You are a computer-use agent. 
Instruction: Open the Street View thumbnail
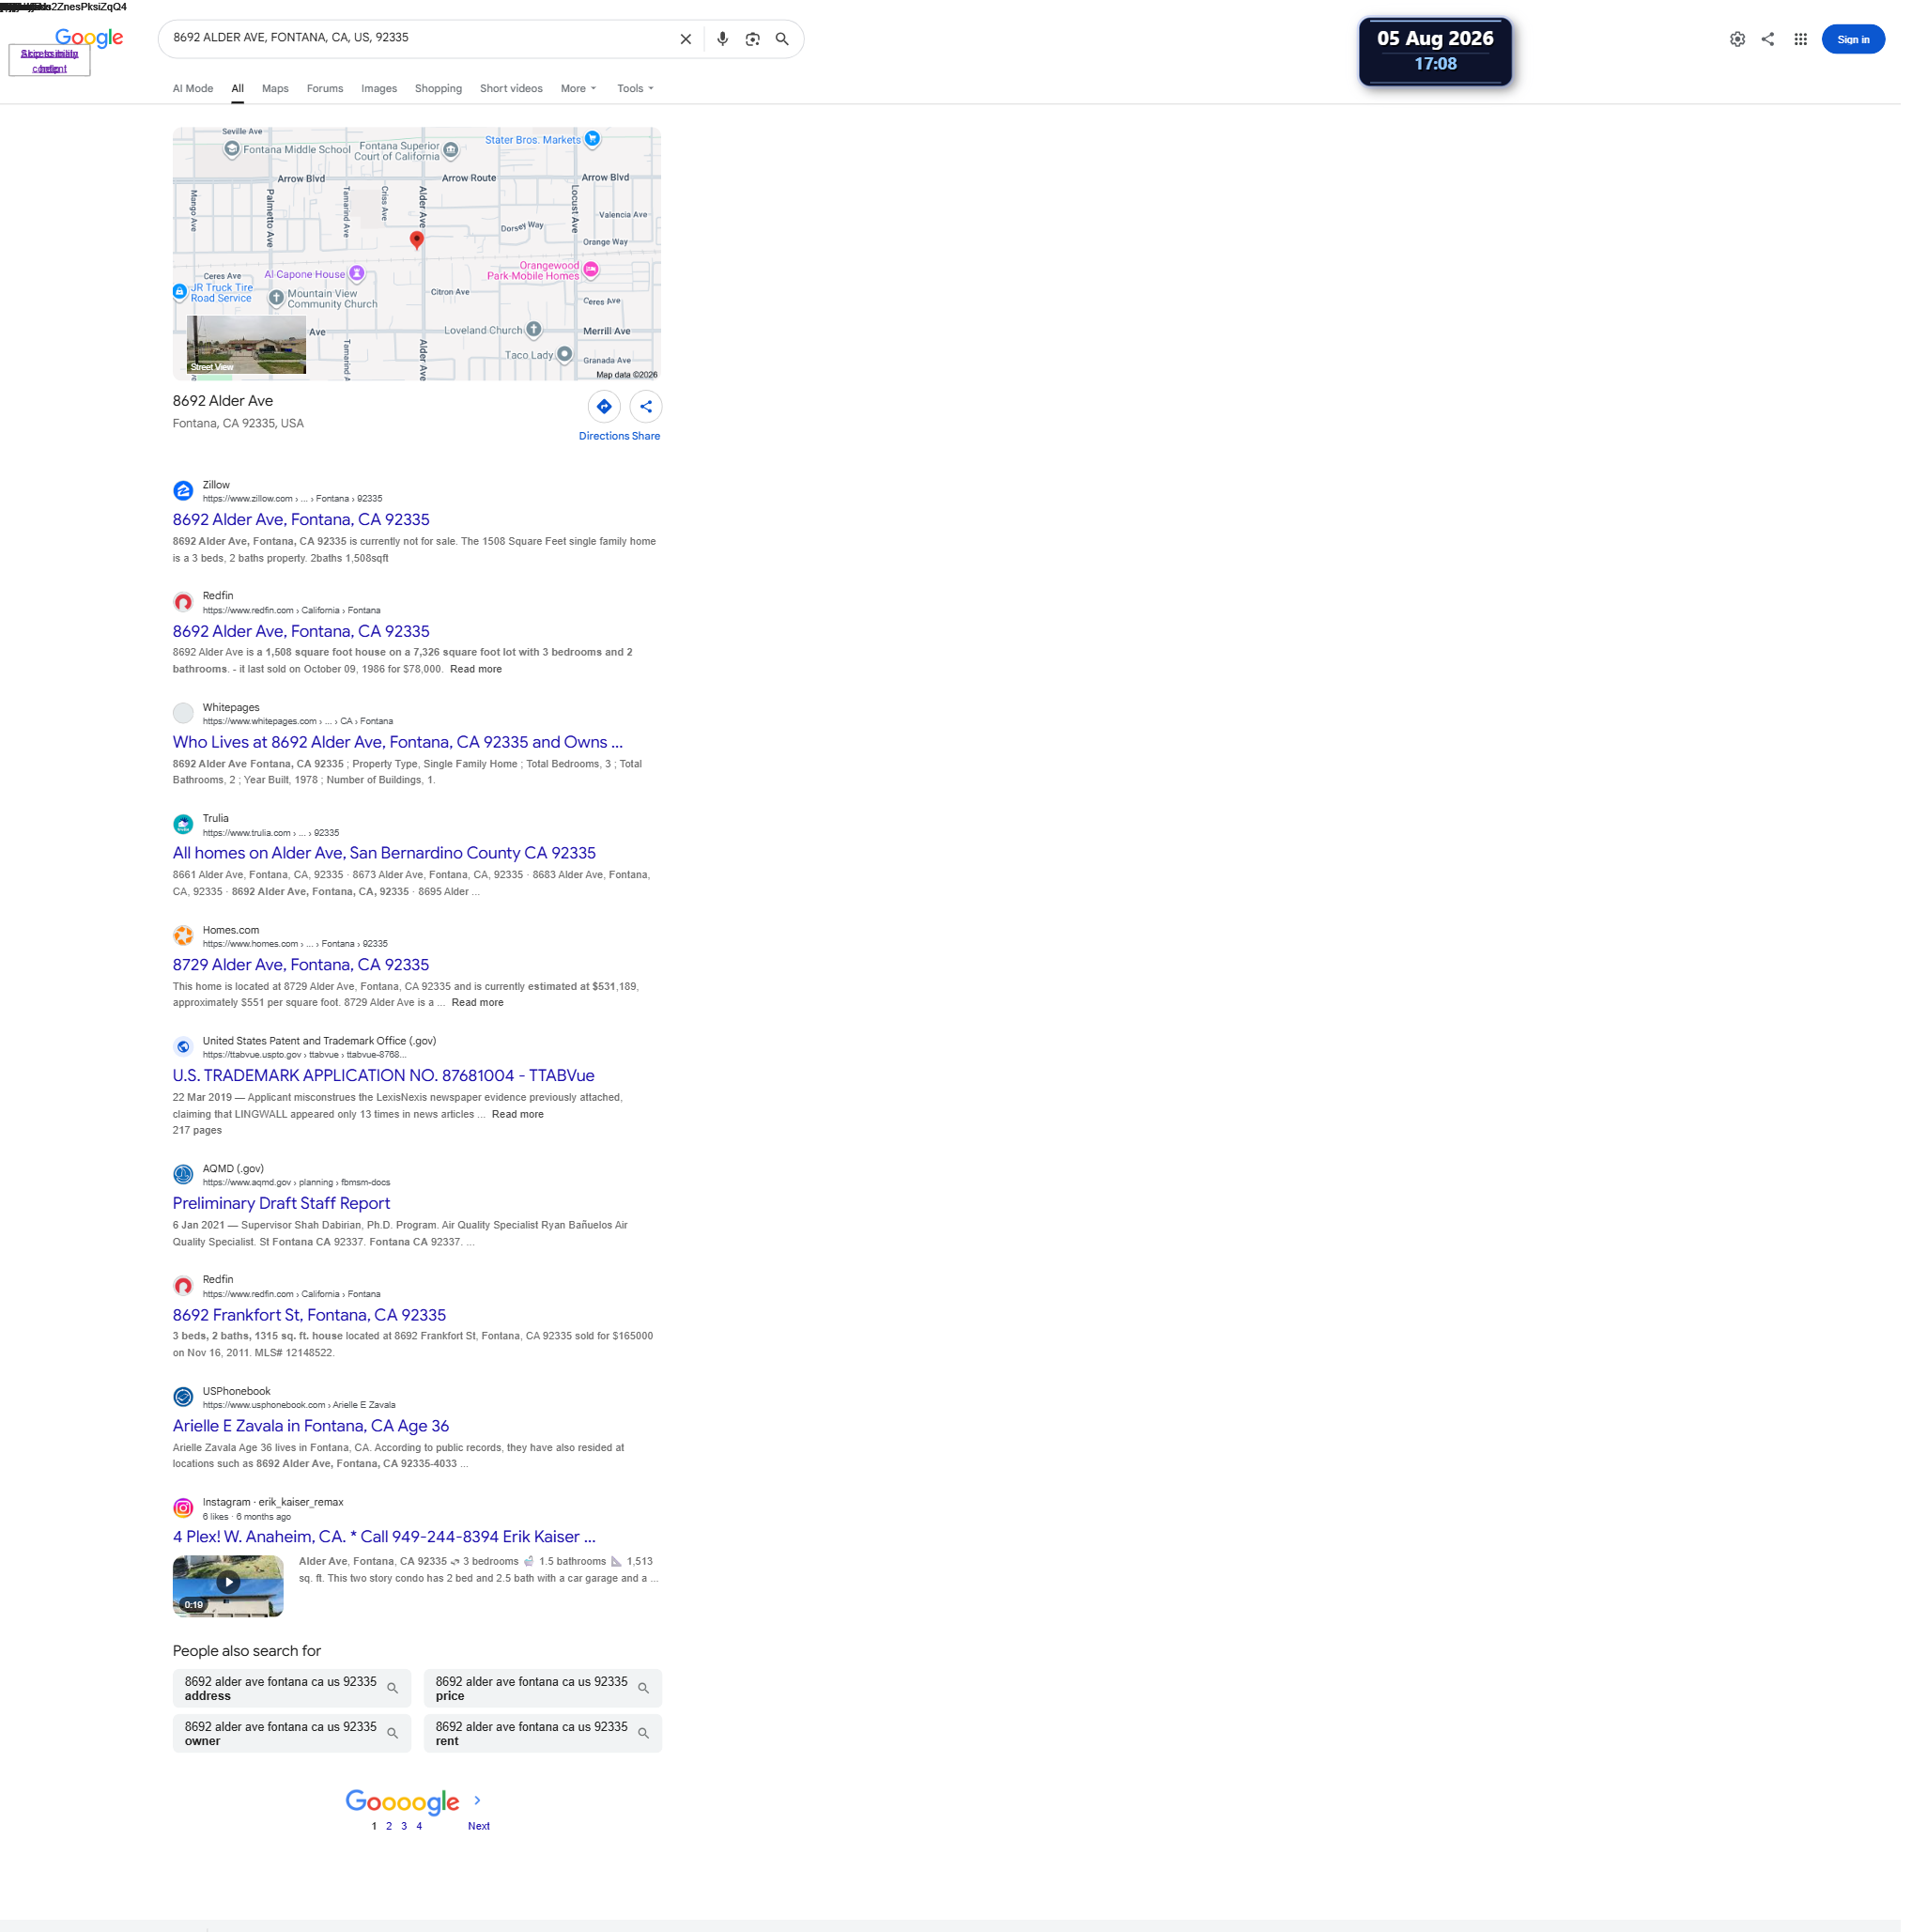[246, 344]
